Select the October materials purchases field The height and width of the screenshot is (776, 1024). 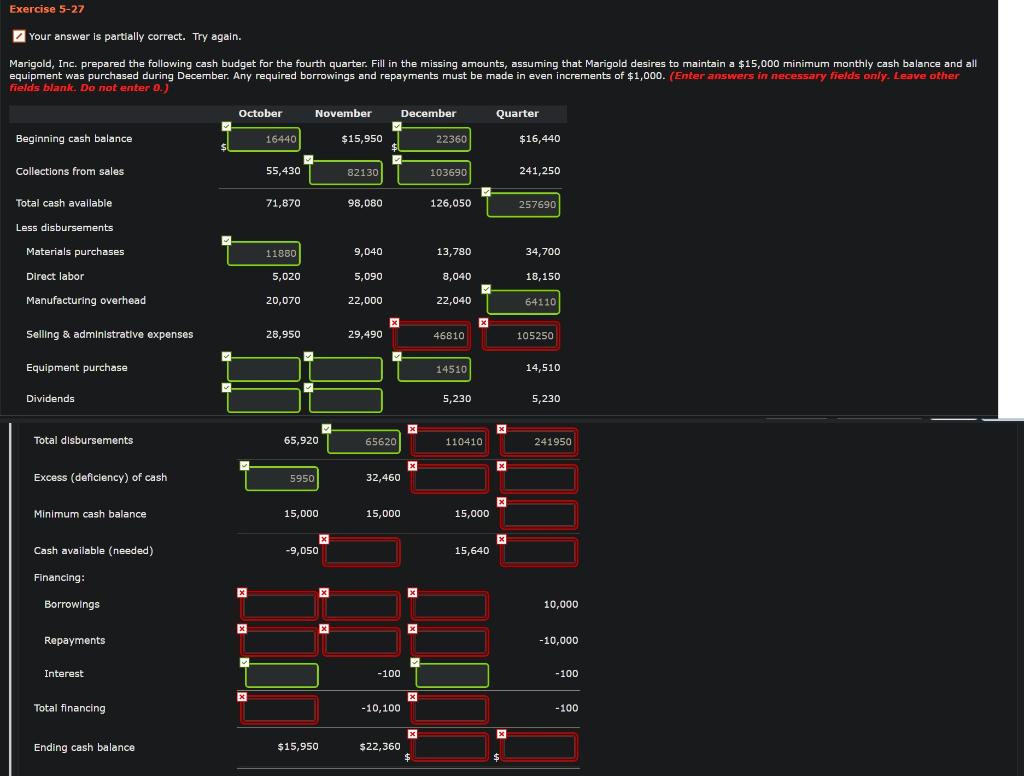point(264,253)
